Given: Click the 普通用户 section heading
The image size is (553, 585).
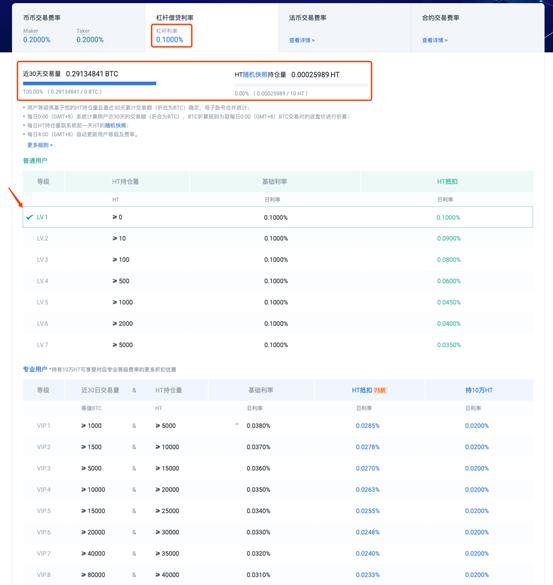Looking at the screenshot, I should click(35, 161).
